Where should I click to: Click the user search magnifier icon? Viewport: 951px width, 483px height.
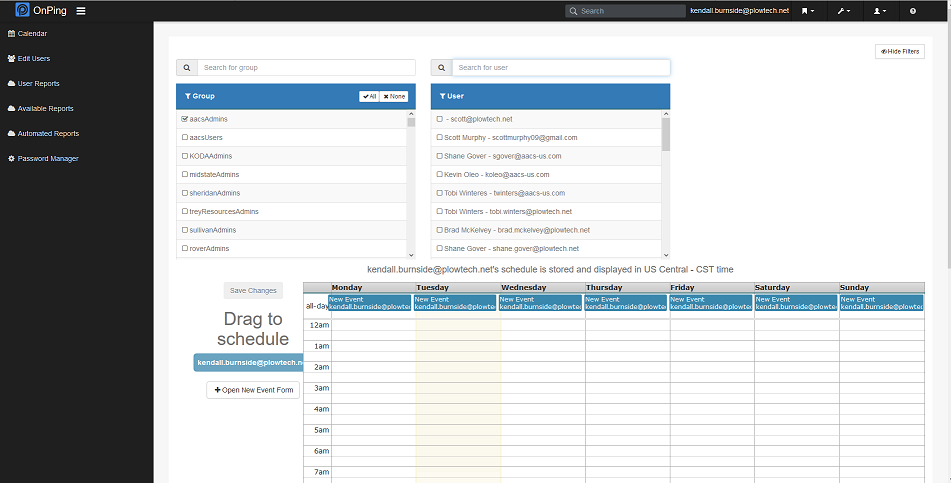(441, 68)
